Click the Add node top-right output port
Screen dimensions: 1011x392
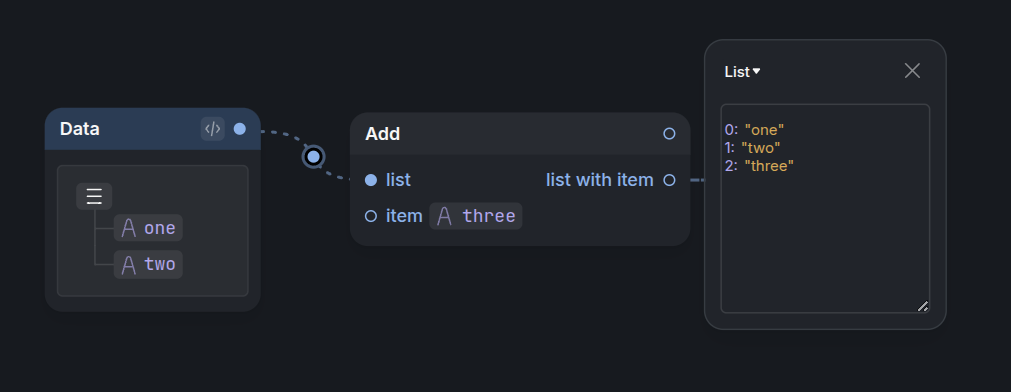[669, 133]
